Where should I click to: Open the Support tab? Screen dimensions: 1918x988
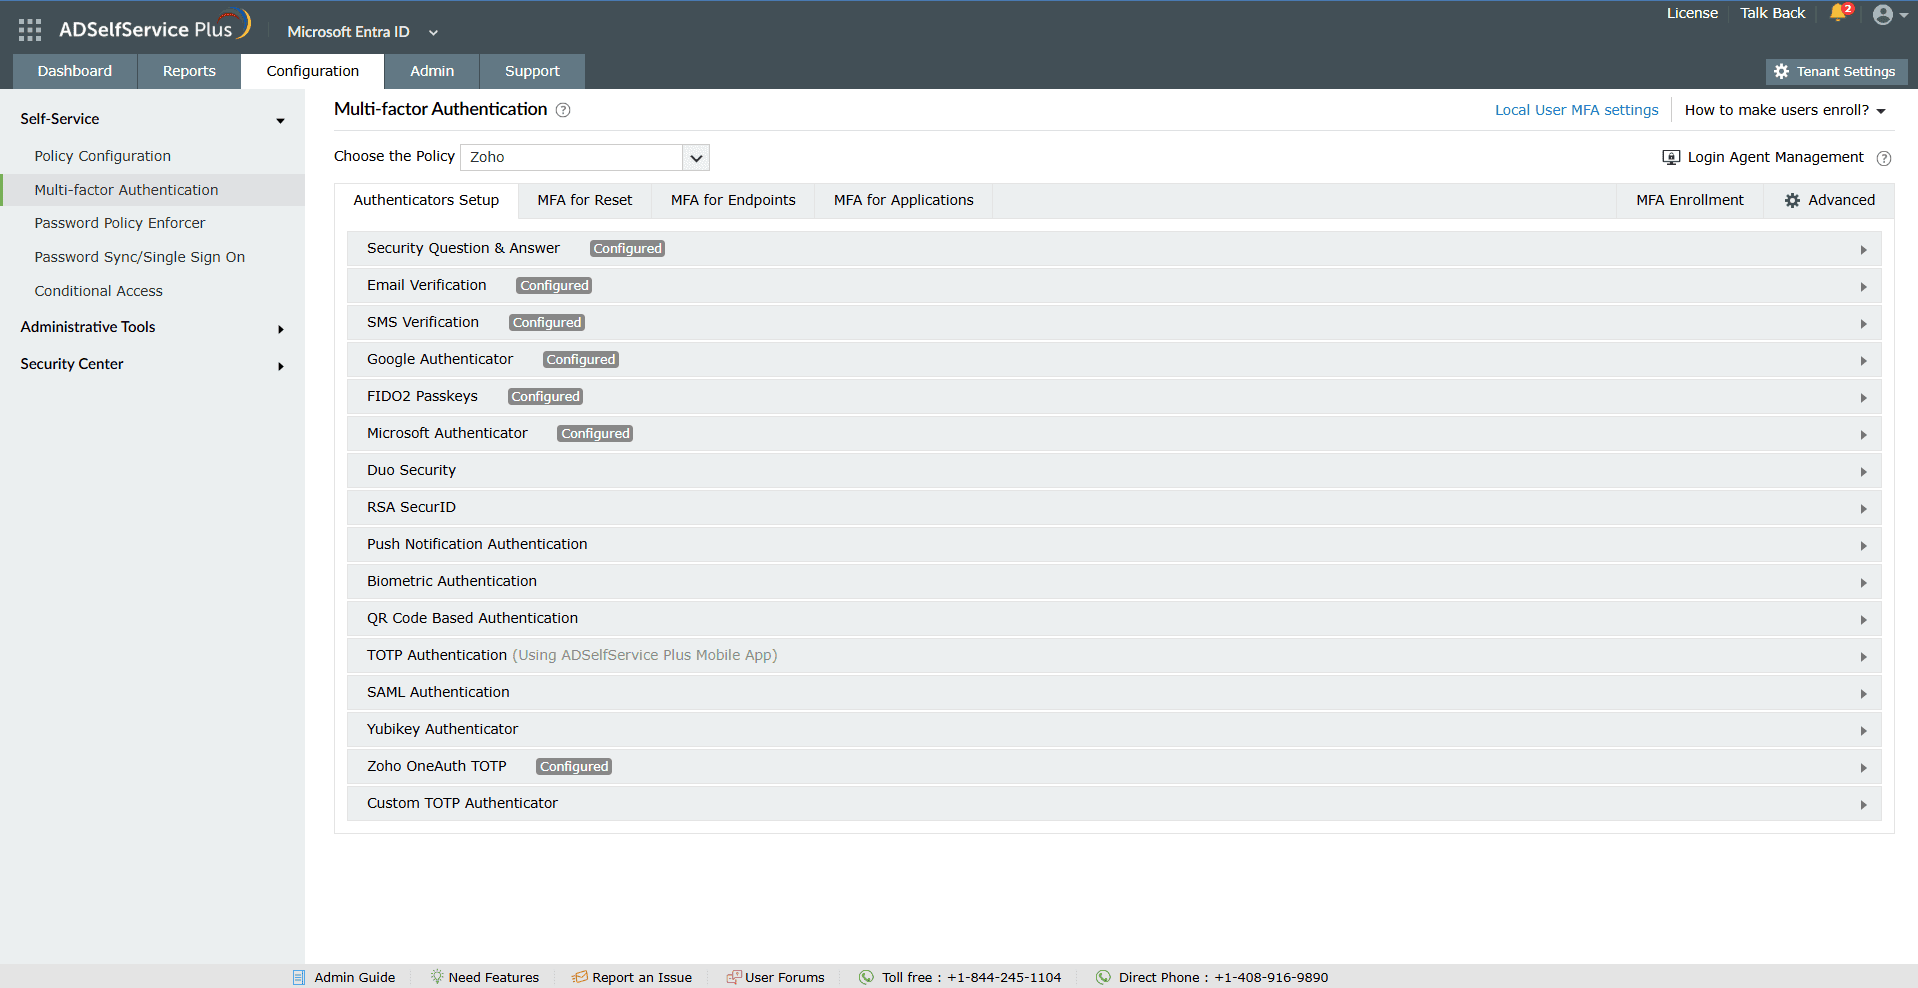(x=532, y=71)
